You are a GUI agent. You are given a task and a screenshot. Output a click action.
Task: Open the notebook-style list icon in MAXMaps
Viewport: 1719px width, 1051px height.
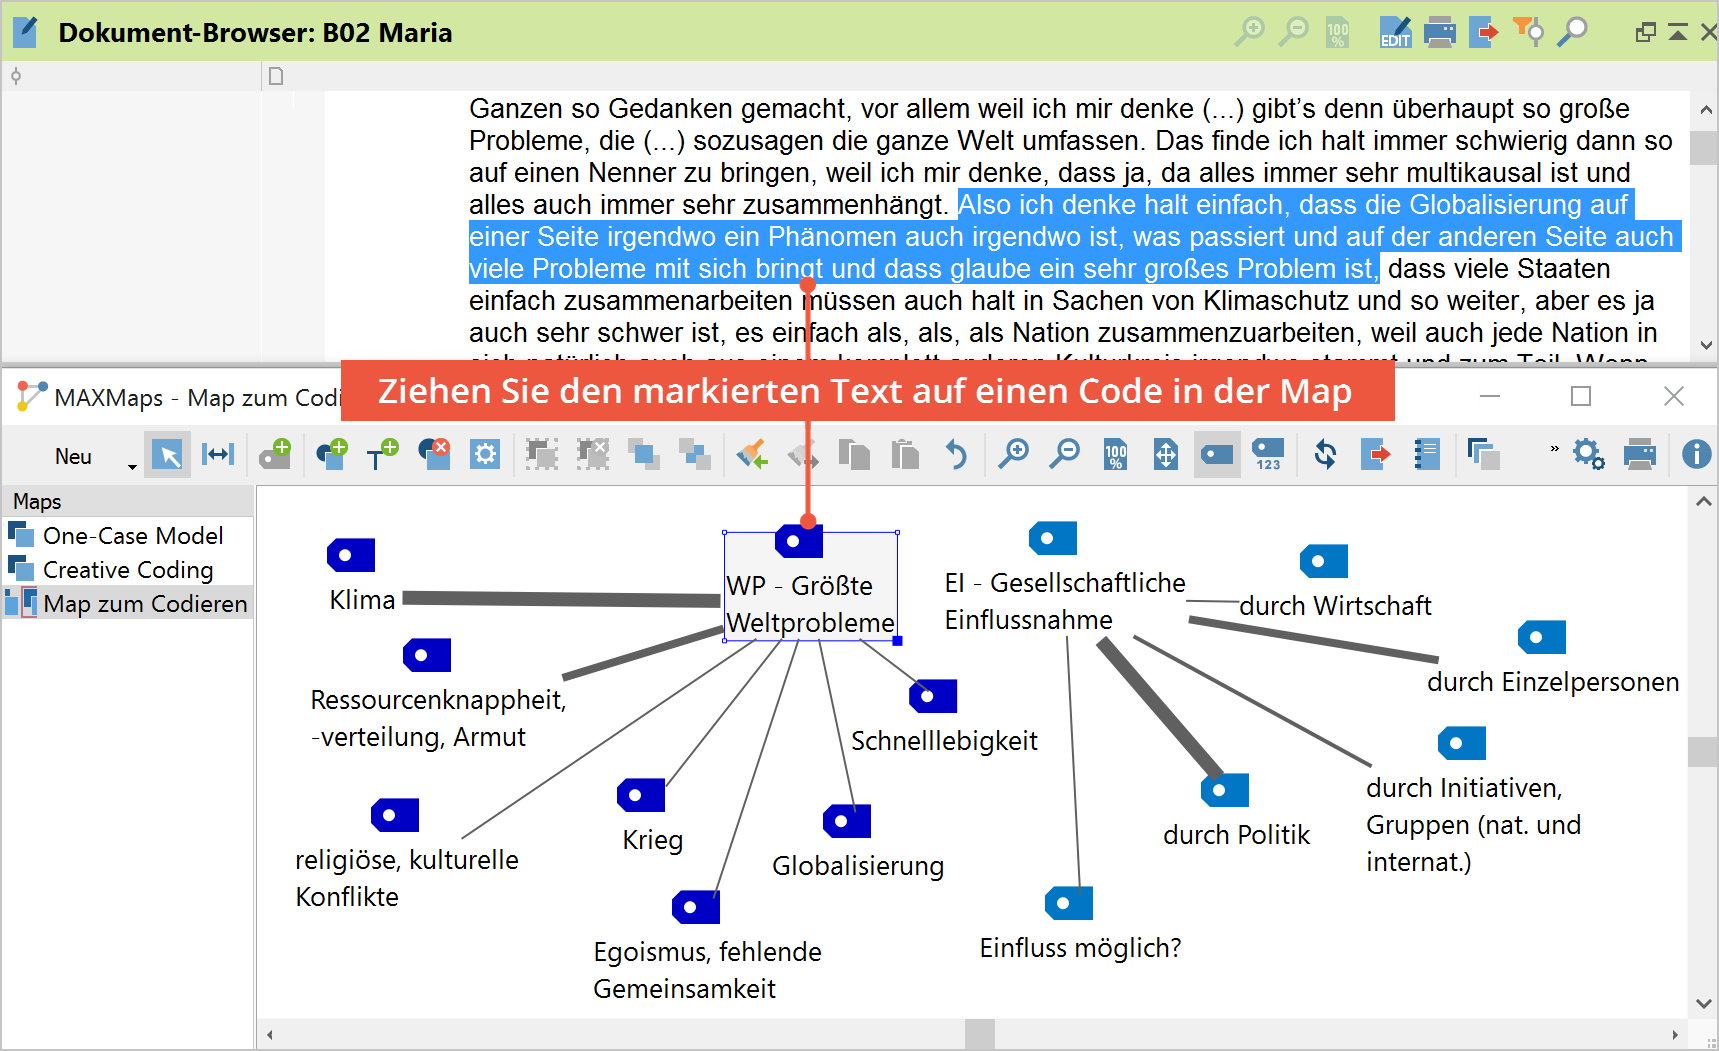click(1427, 455)
